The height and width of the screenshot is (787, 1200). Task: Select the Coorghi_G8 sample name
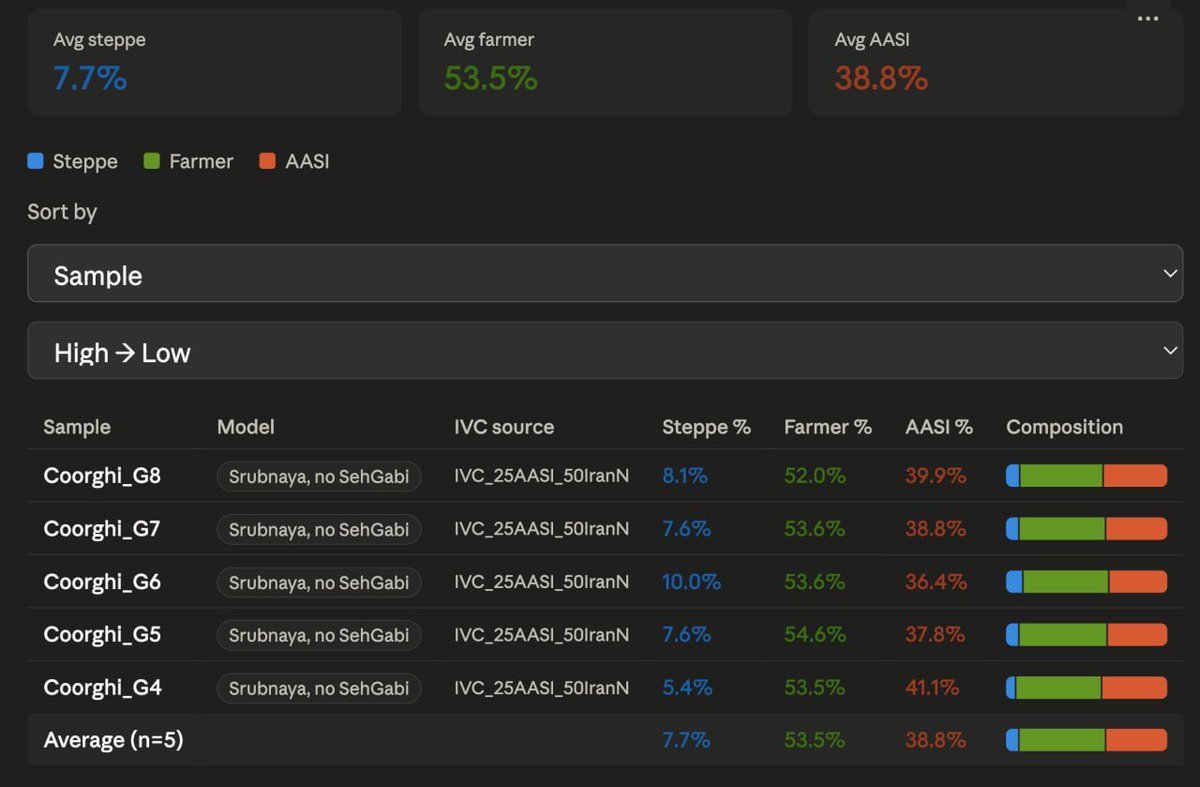click(102, 476)
